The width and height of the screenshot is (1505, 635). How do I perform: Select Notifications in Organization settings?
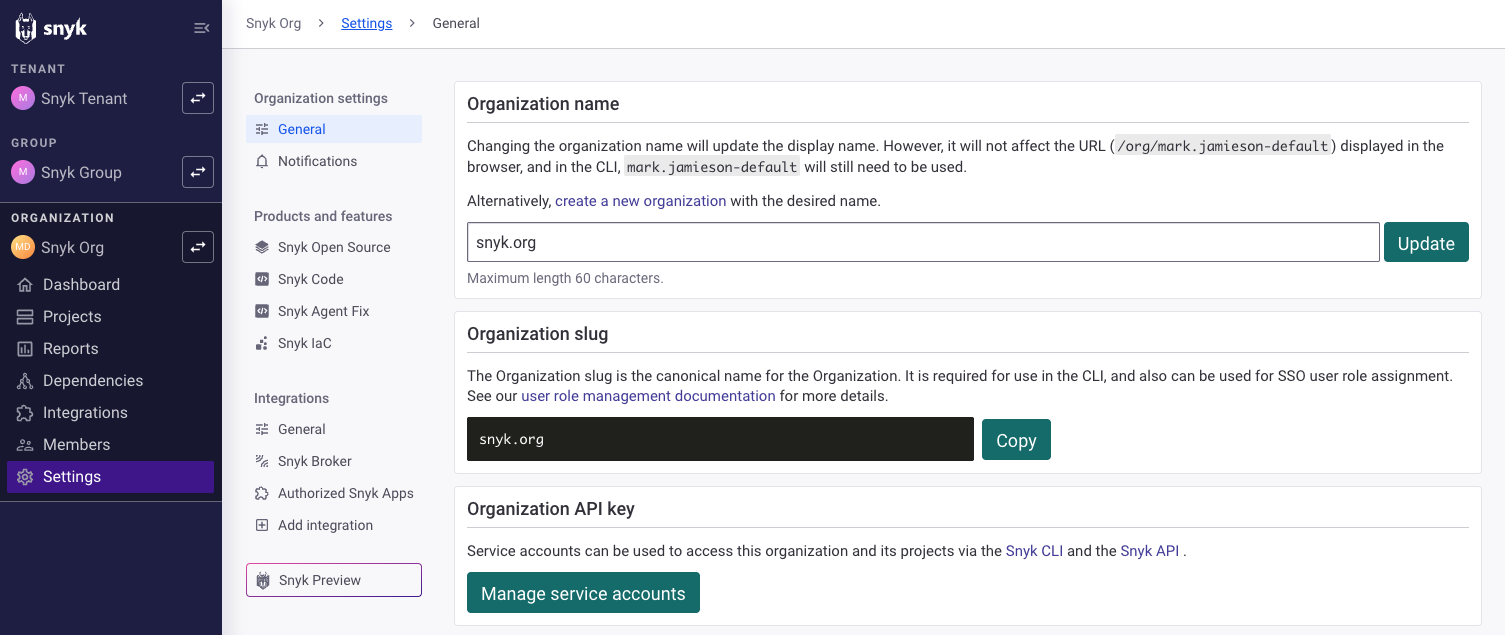click(x=317, y=161)
